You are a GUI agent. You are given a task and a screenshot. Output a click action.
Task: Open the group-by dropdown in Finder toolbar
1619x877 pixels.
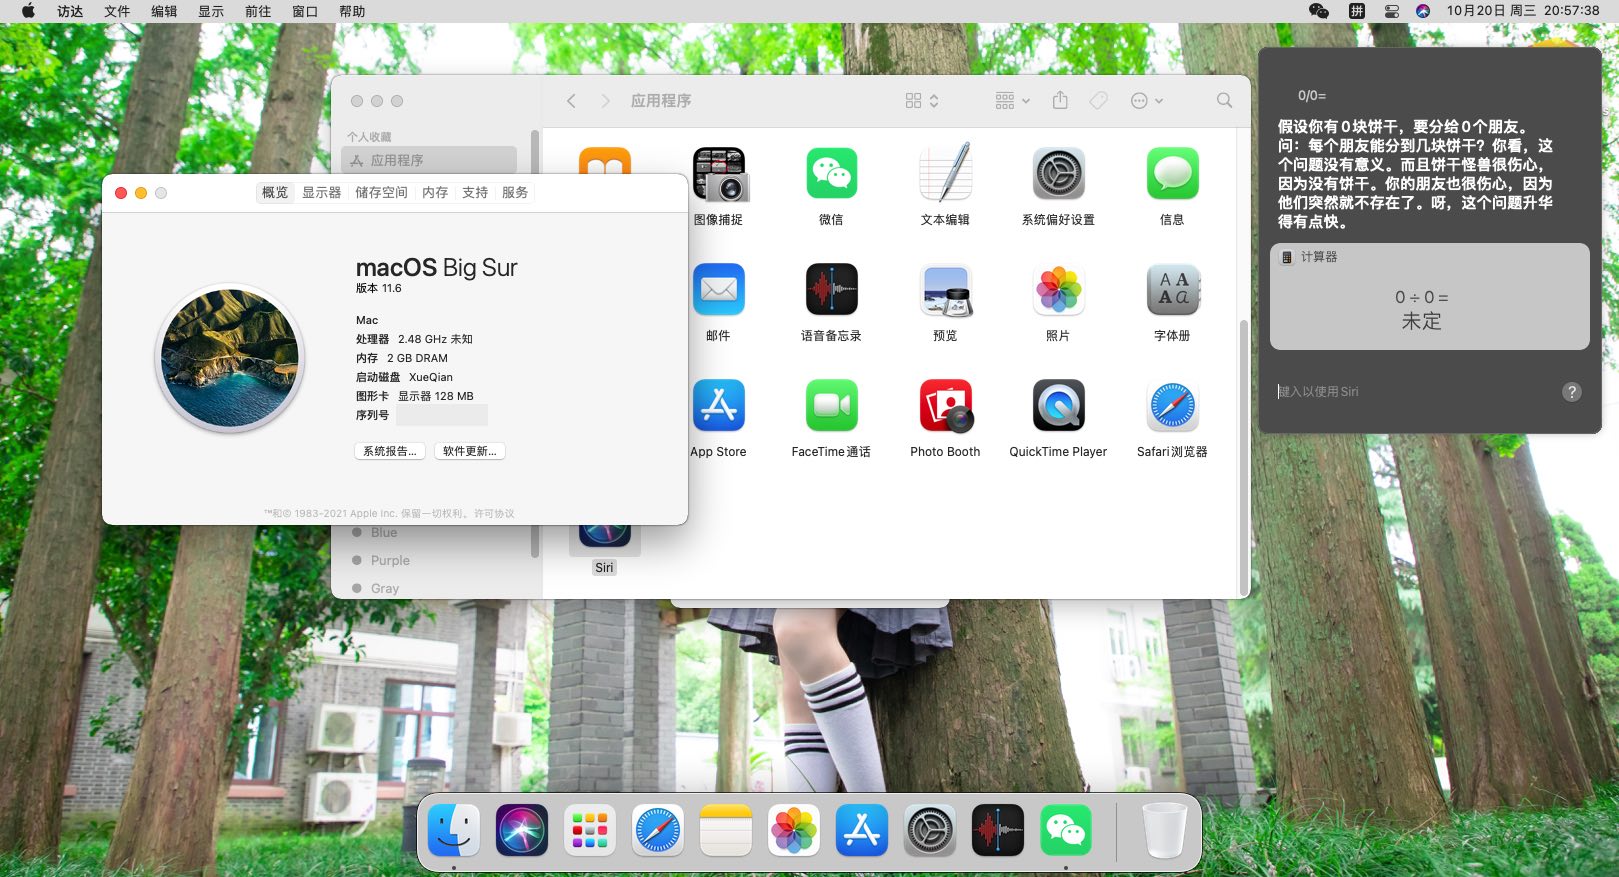(1012, 101)
